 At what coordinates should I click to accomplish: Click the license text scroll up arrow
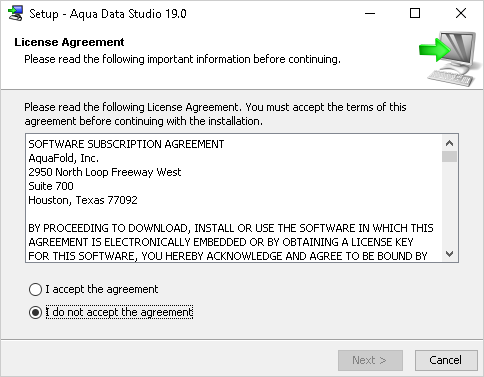[x=449, y=143]
